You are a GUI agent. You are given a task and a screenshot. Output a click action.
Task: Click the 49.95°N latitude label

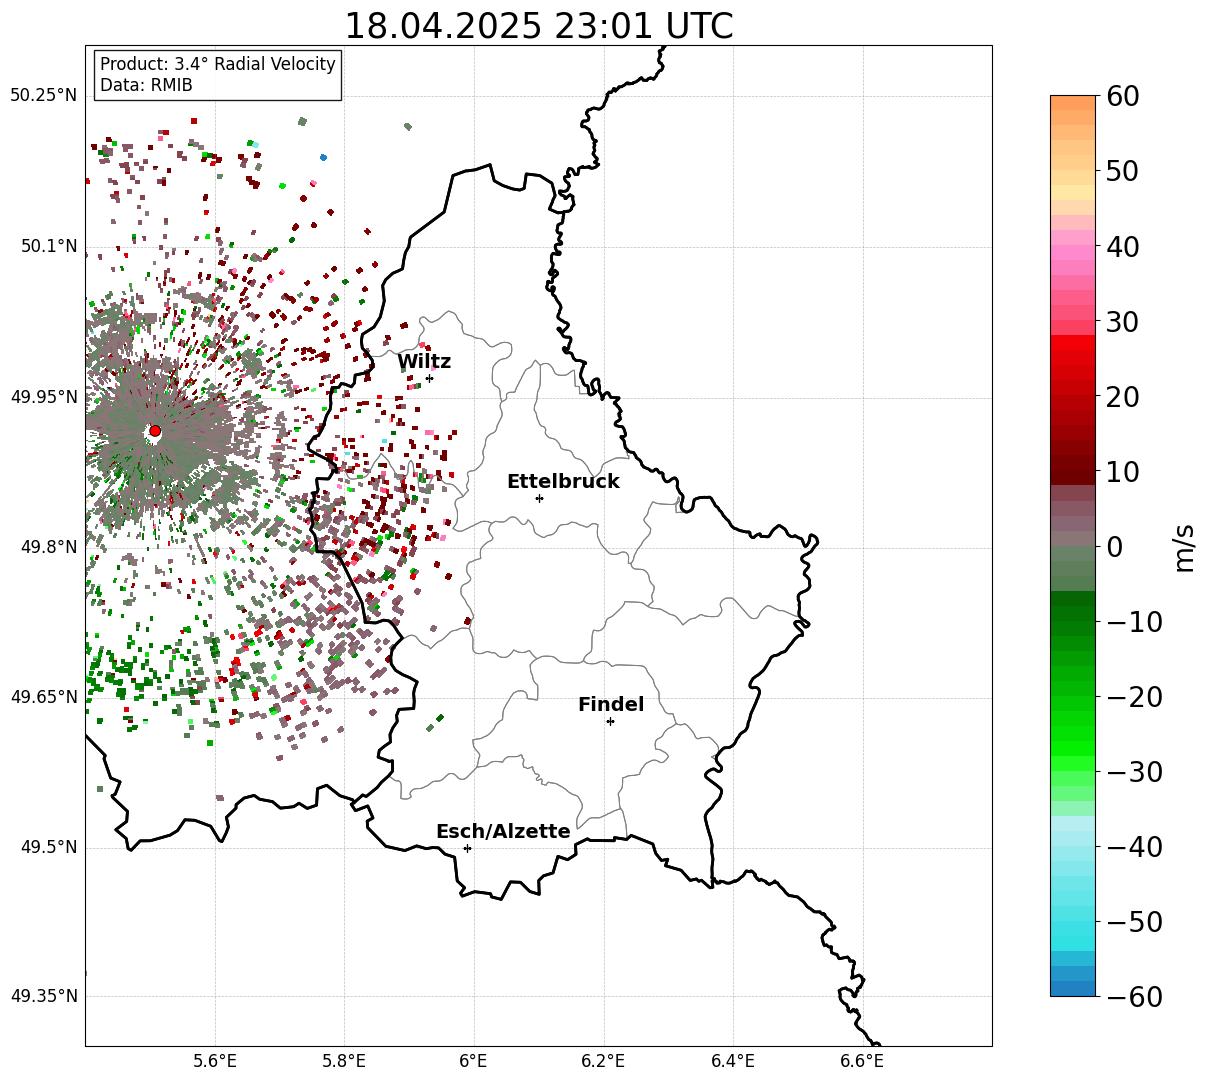click(x=43, y=397)
